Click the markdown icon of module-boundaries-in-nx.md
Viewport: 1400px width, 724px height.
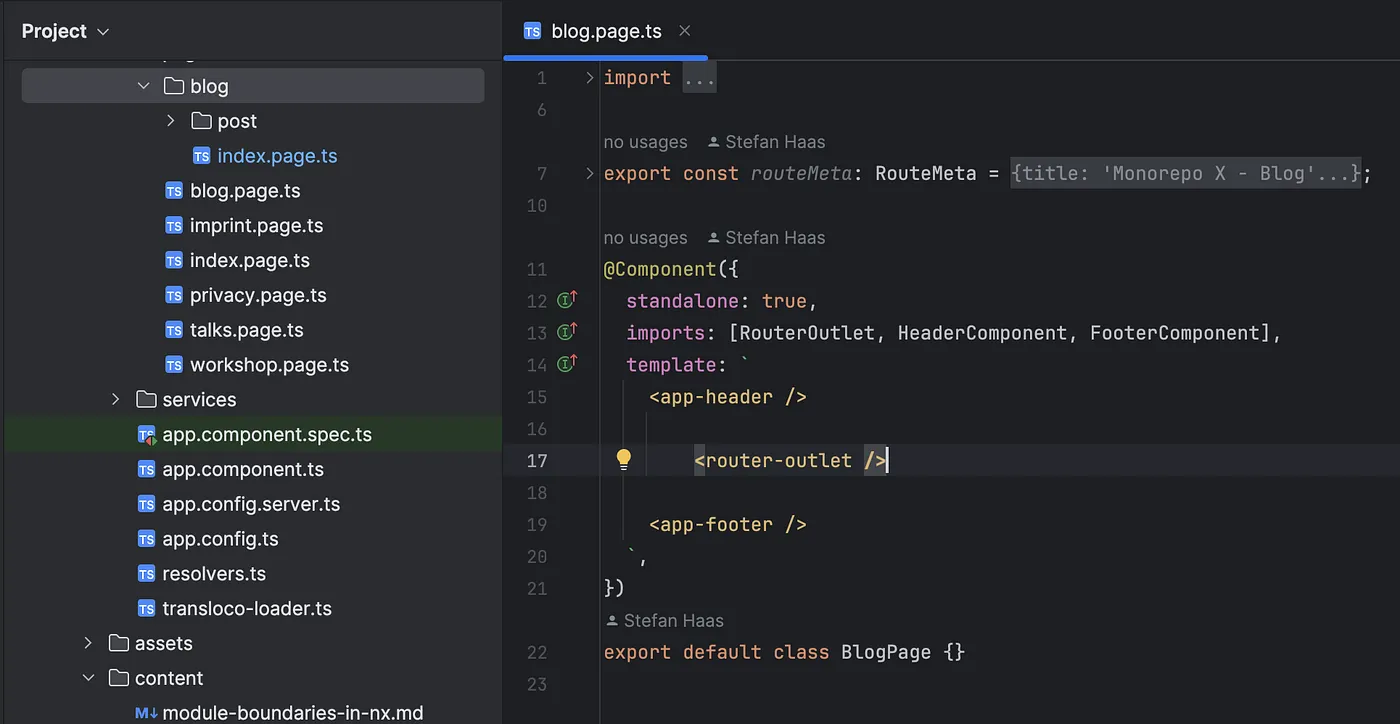pyautogui.click(x=146, y=713)
